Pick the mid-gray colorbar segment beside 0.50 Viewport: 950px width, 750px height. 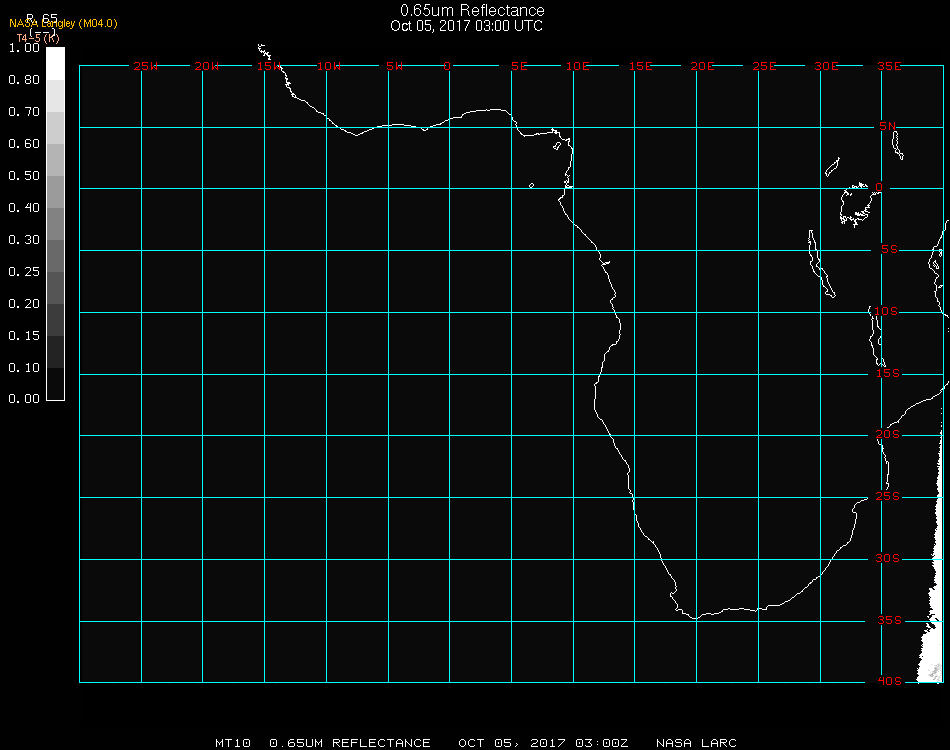[55, 191]
